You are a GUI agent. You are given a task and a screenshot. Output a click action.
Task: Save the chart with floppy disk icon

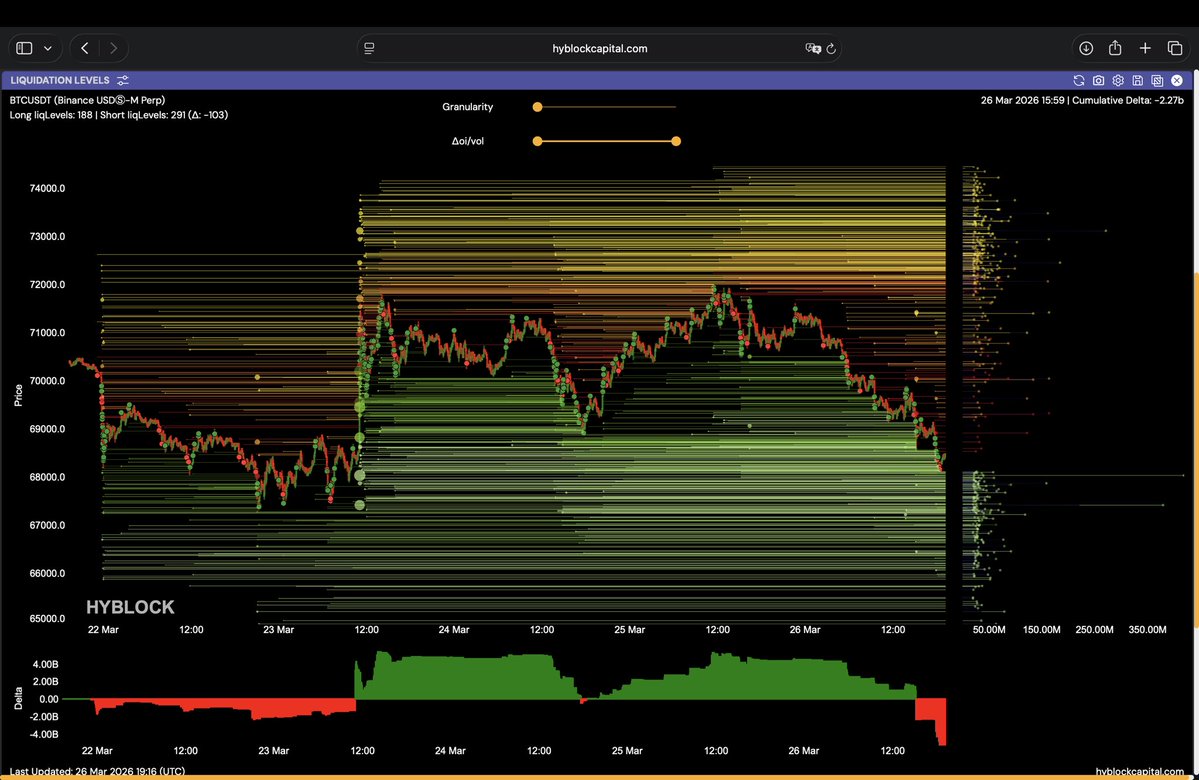(1138, 80)
